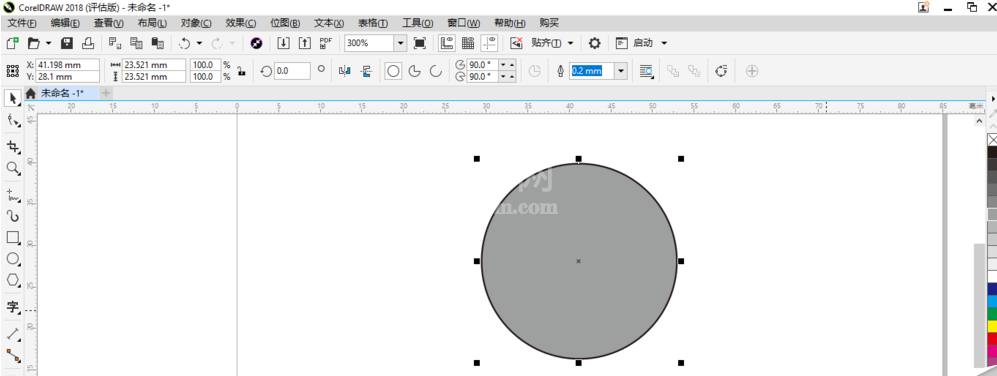Select the Connector tool
This screenshot has width=997, height=376.
pos(13,356)
